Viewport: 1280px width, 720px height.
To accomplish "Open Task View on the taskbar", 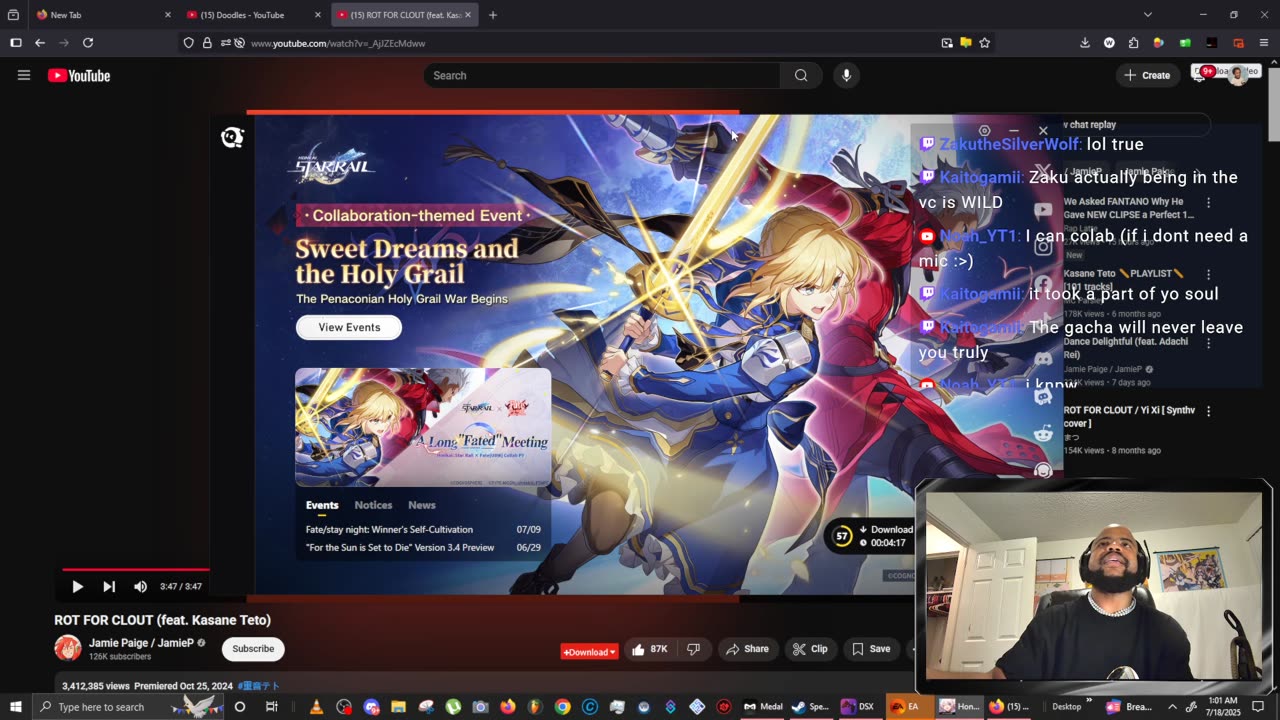I will [271, 707].
